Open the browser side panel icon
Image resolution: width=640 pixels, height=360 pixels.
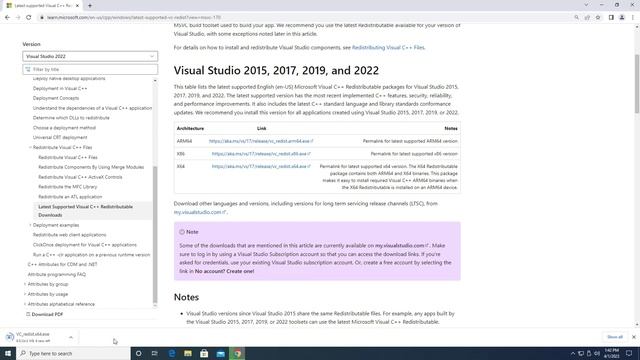pyautogui.click(x=611, y=18)
